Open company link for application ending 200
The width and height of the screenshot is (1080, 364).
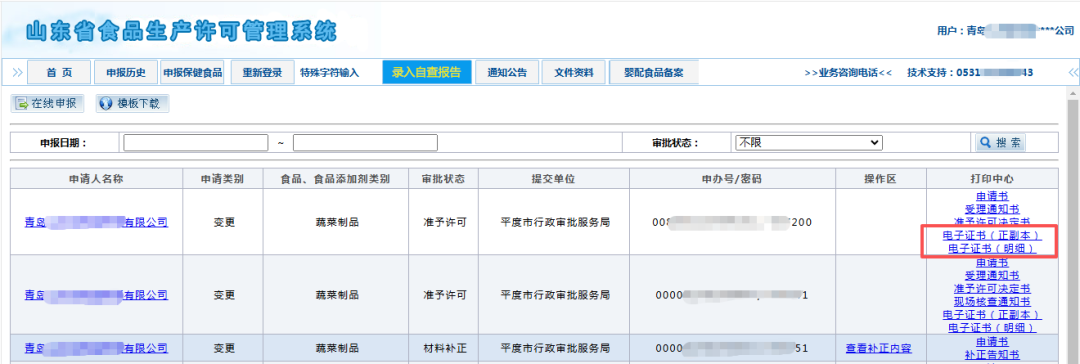tap(96, 222)
